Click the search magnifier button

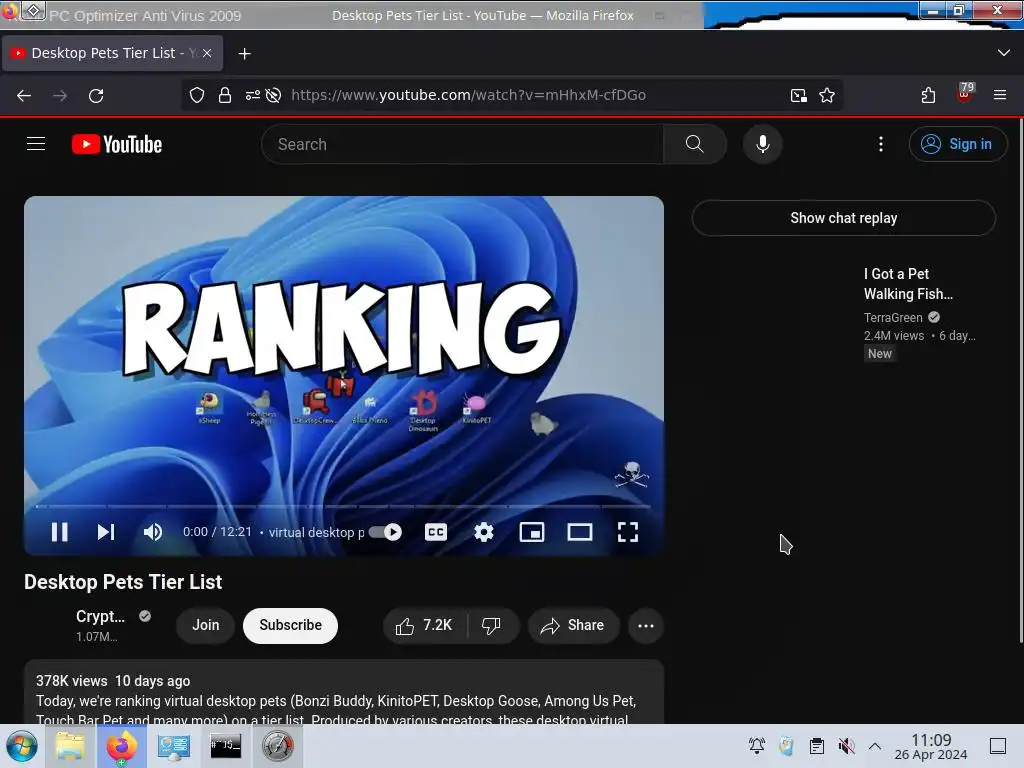tap(695, 144)
